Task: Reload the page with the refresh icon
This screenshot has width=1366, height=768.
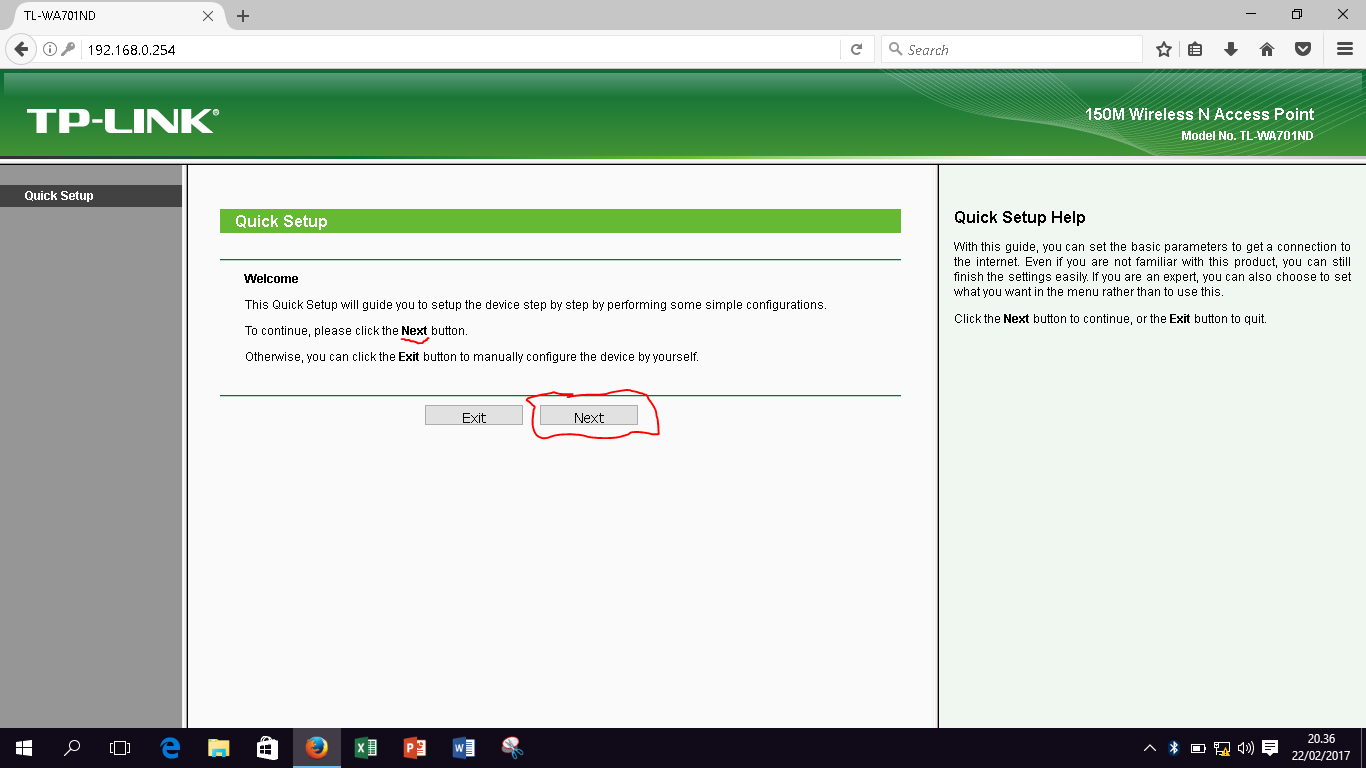Action: [856, 48]
